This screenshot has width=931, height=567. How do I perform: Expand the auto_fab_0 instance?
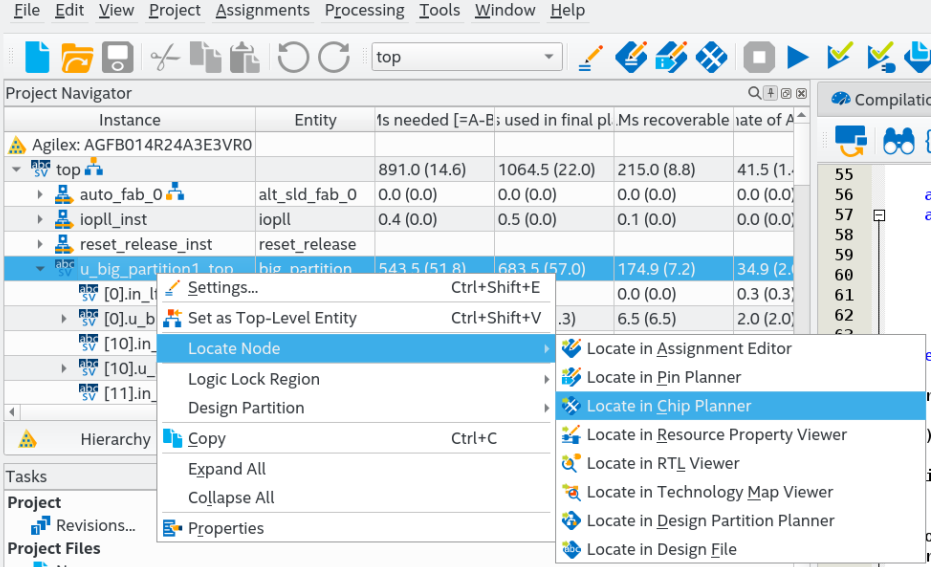click(40, 194)
